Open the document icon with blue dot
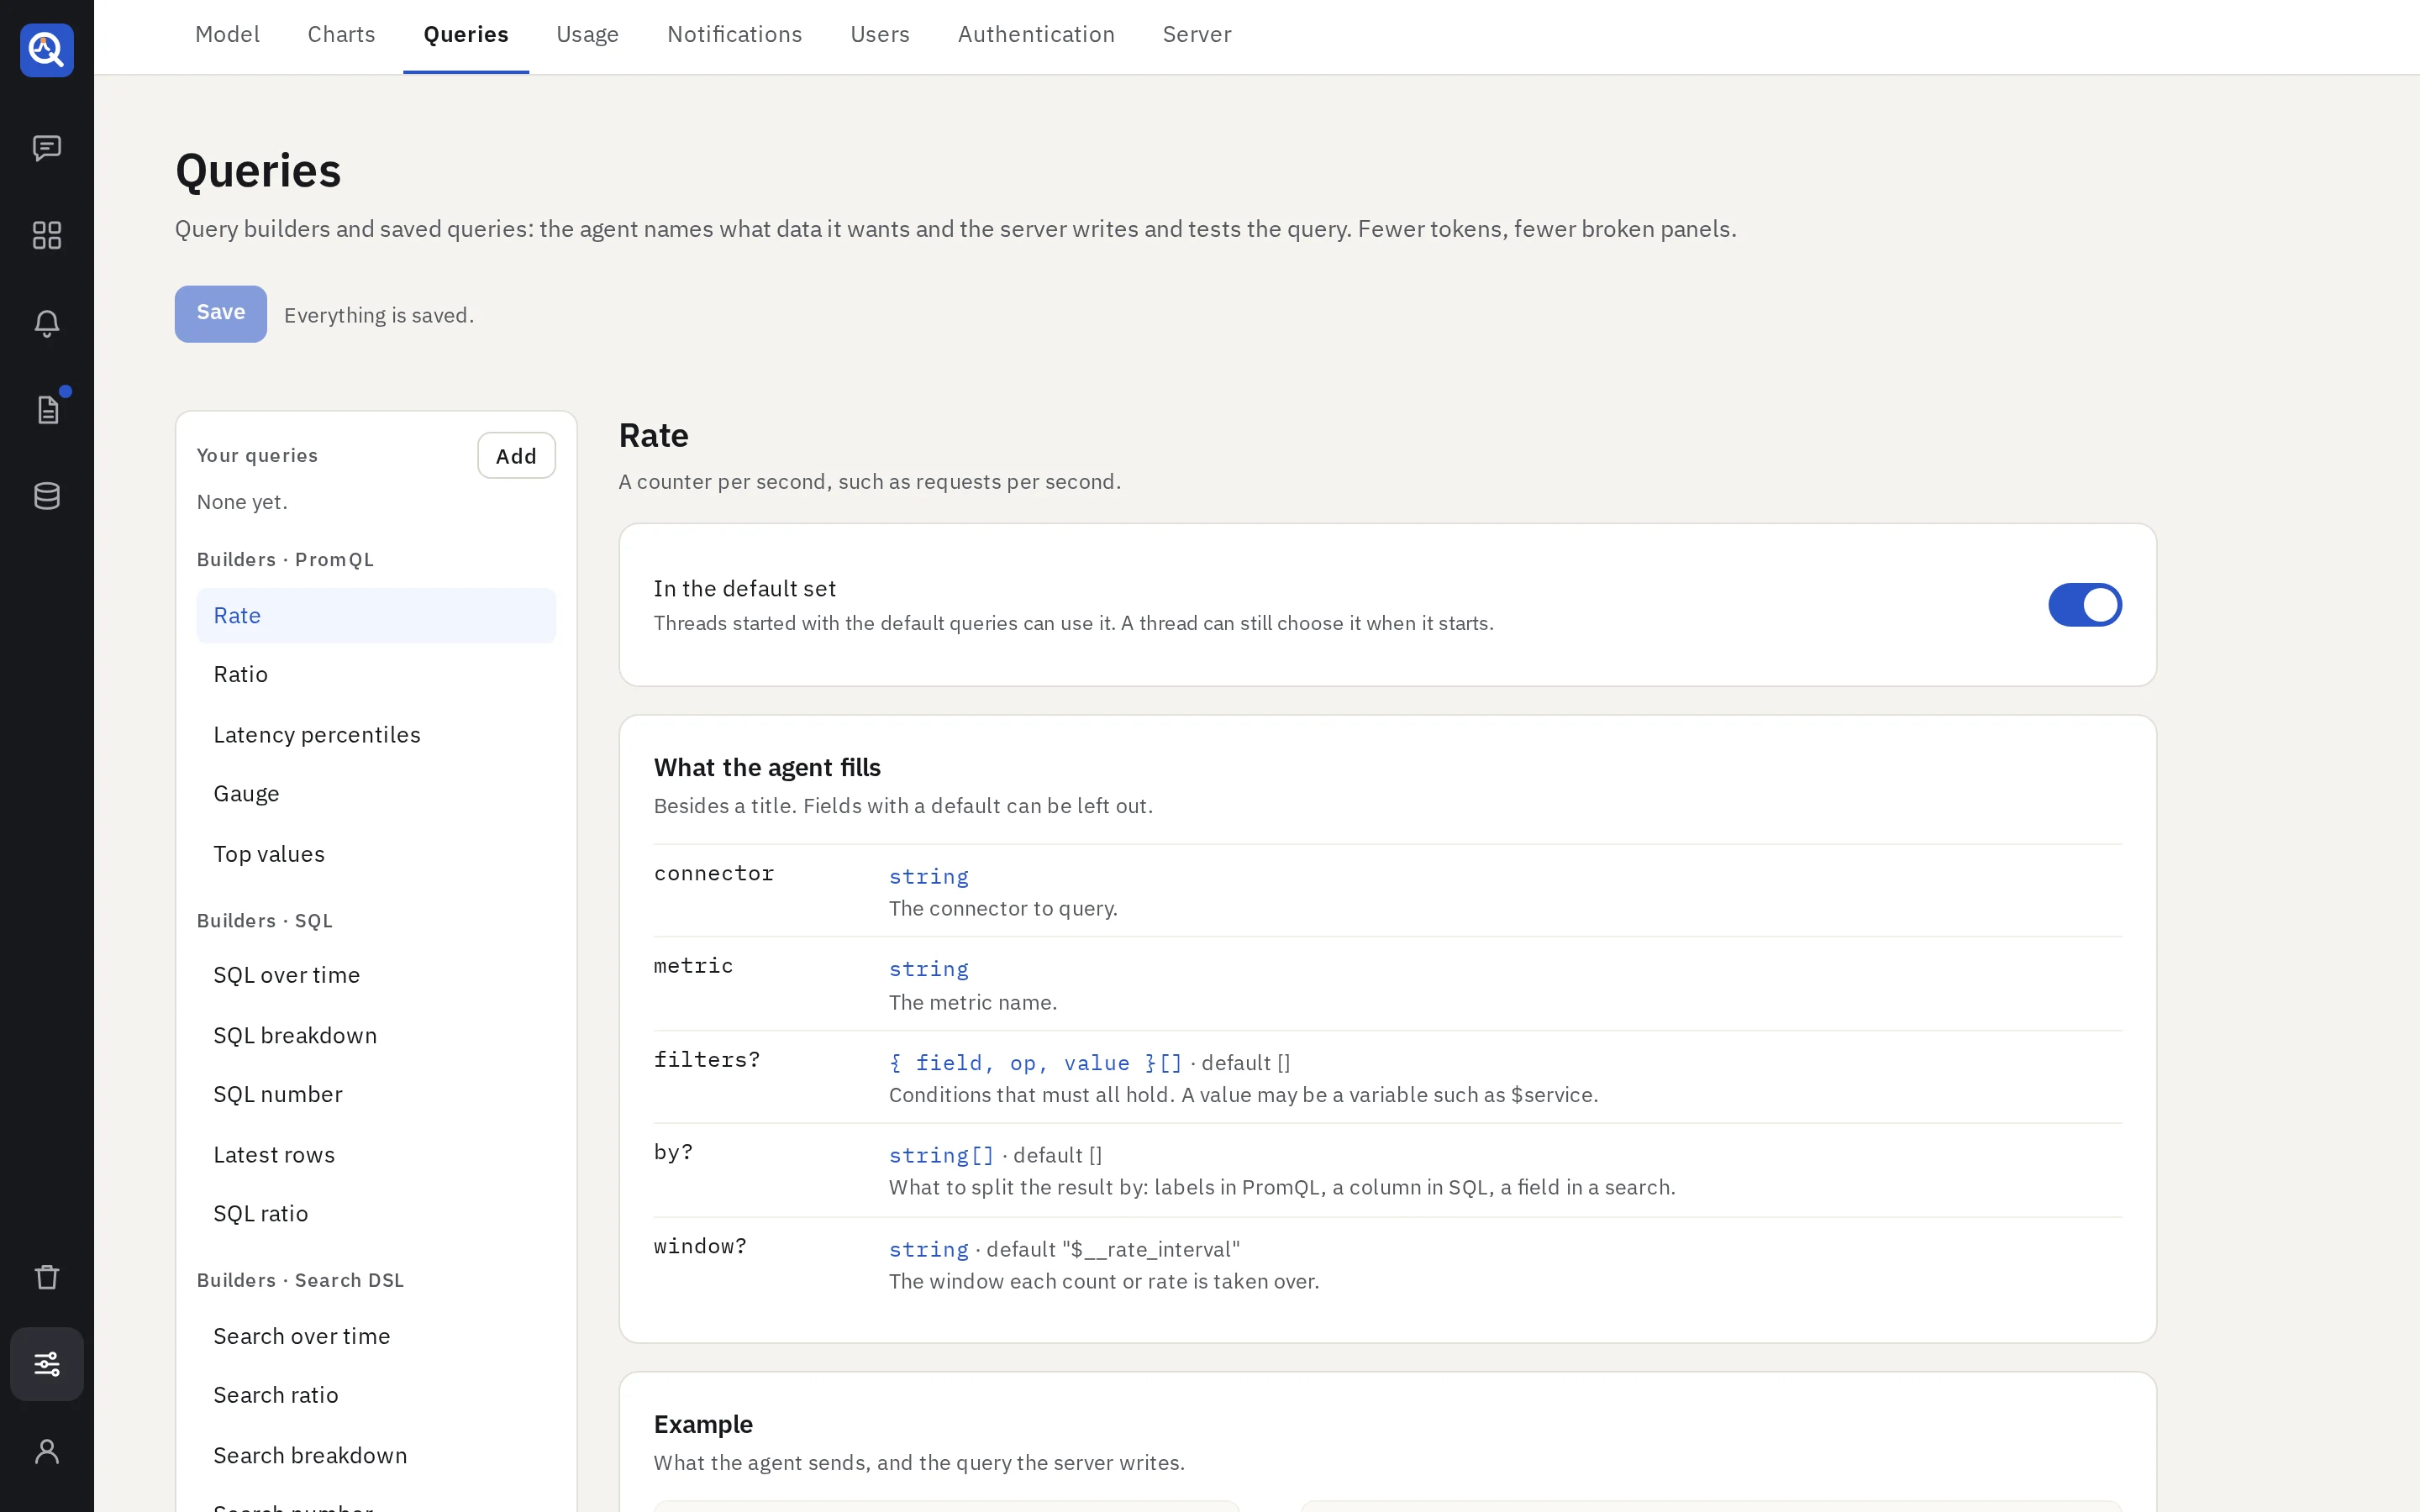The image size is (2420, 1512). (47, 410)
